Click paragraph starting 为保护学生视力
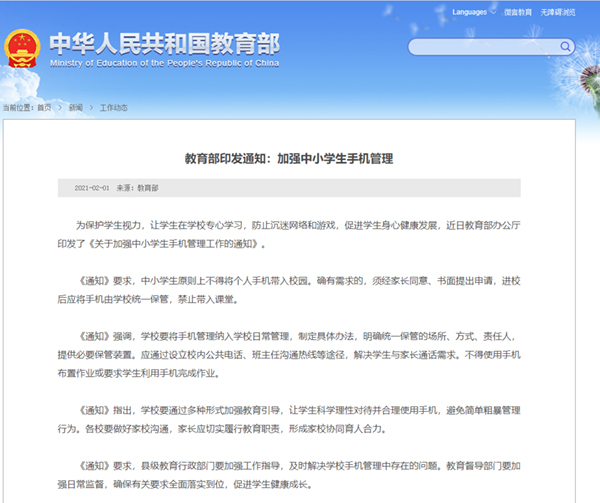 point(289,234)
